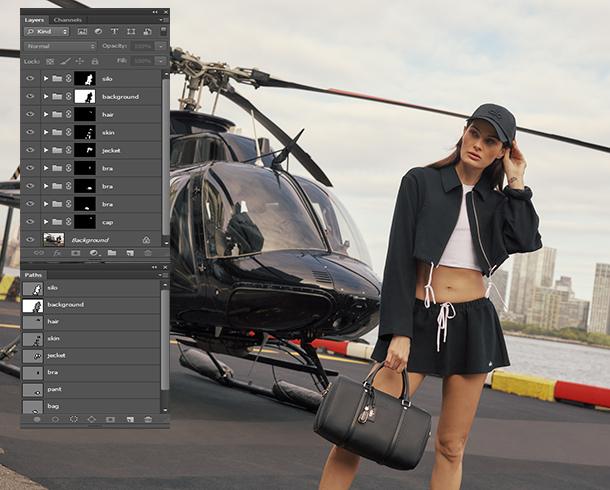Filter layers by smart objects icon
Screen dimensions: 610x490
(147, 32)
